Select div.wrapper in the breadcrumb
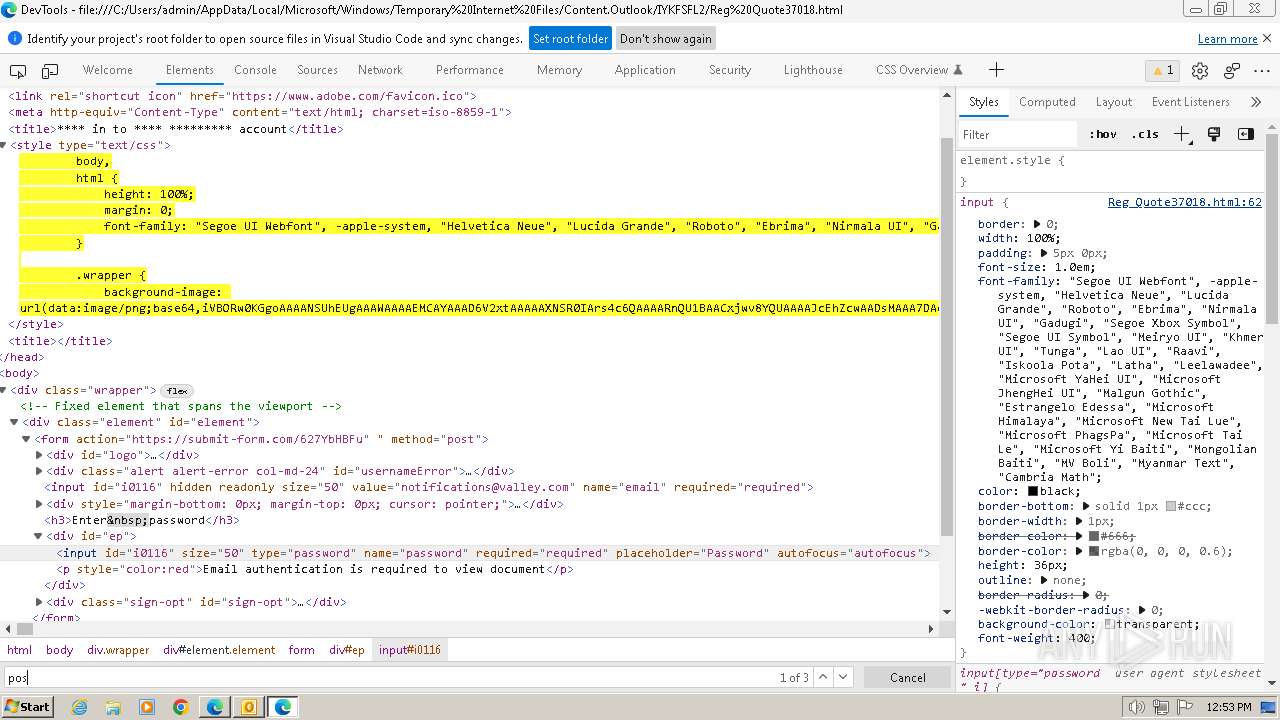 click(118, 650)
